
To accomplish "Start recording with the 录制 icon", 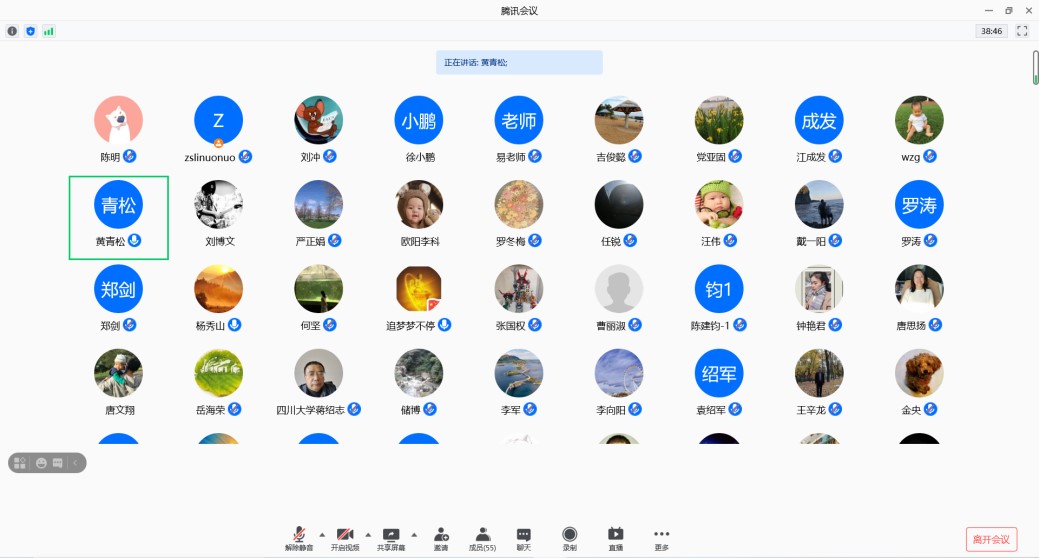I will (x=569, y=538).
